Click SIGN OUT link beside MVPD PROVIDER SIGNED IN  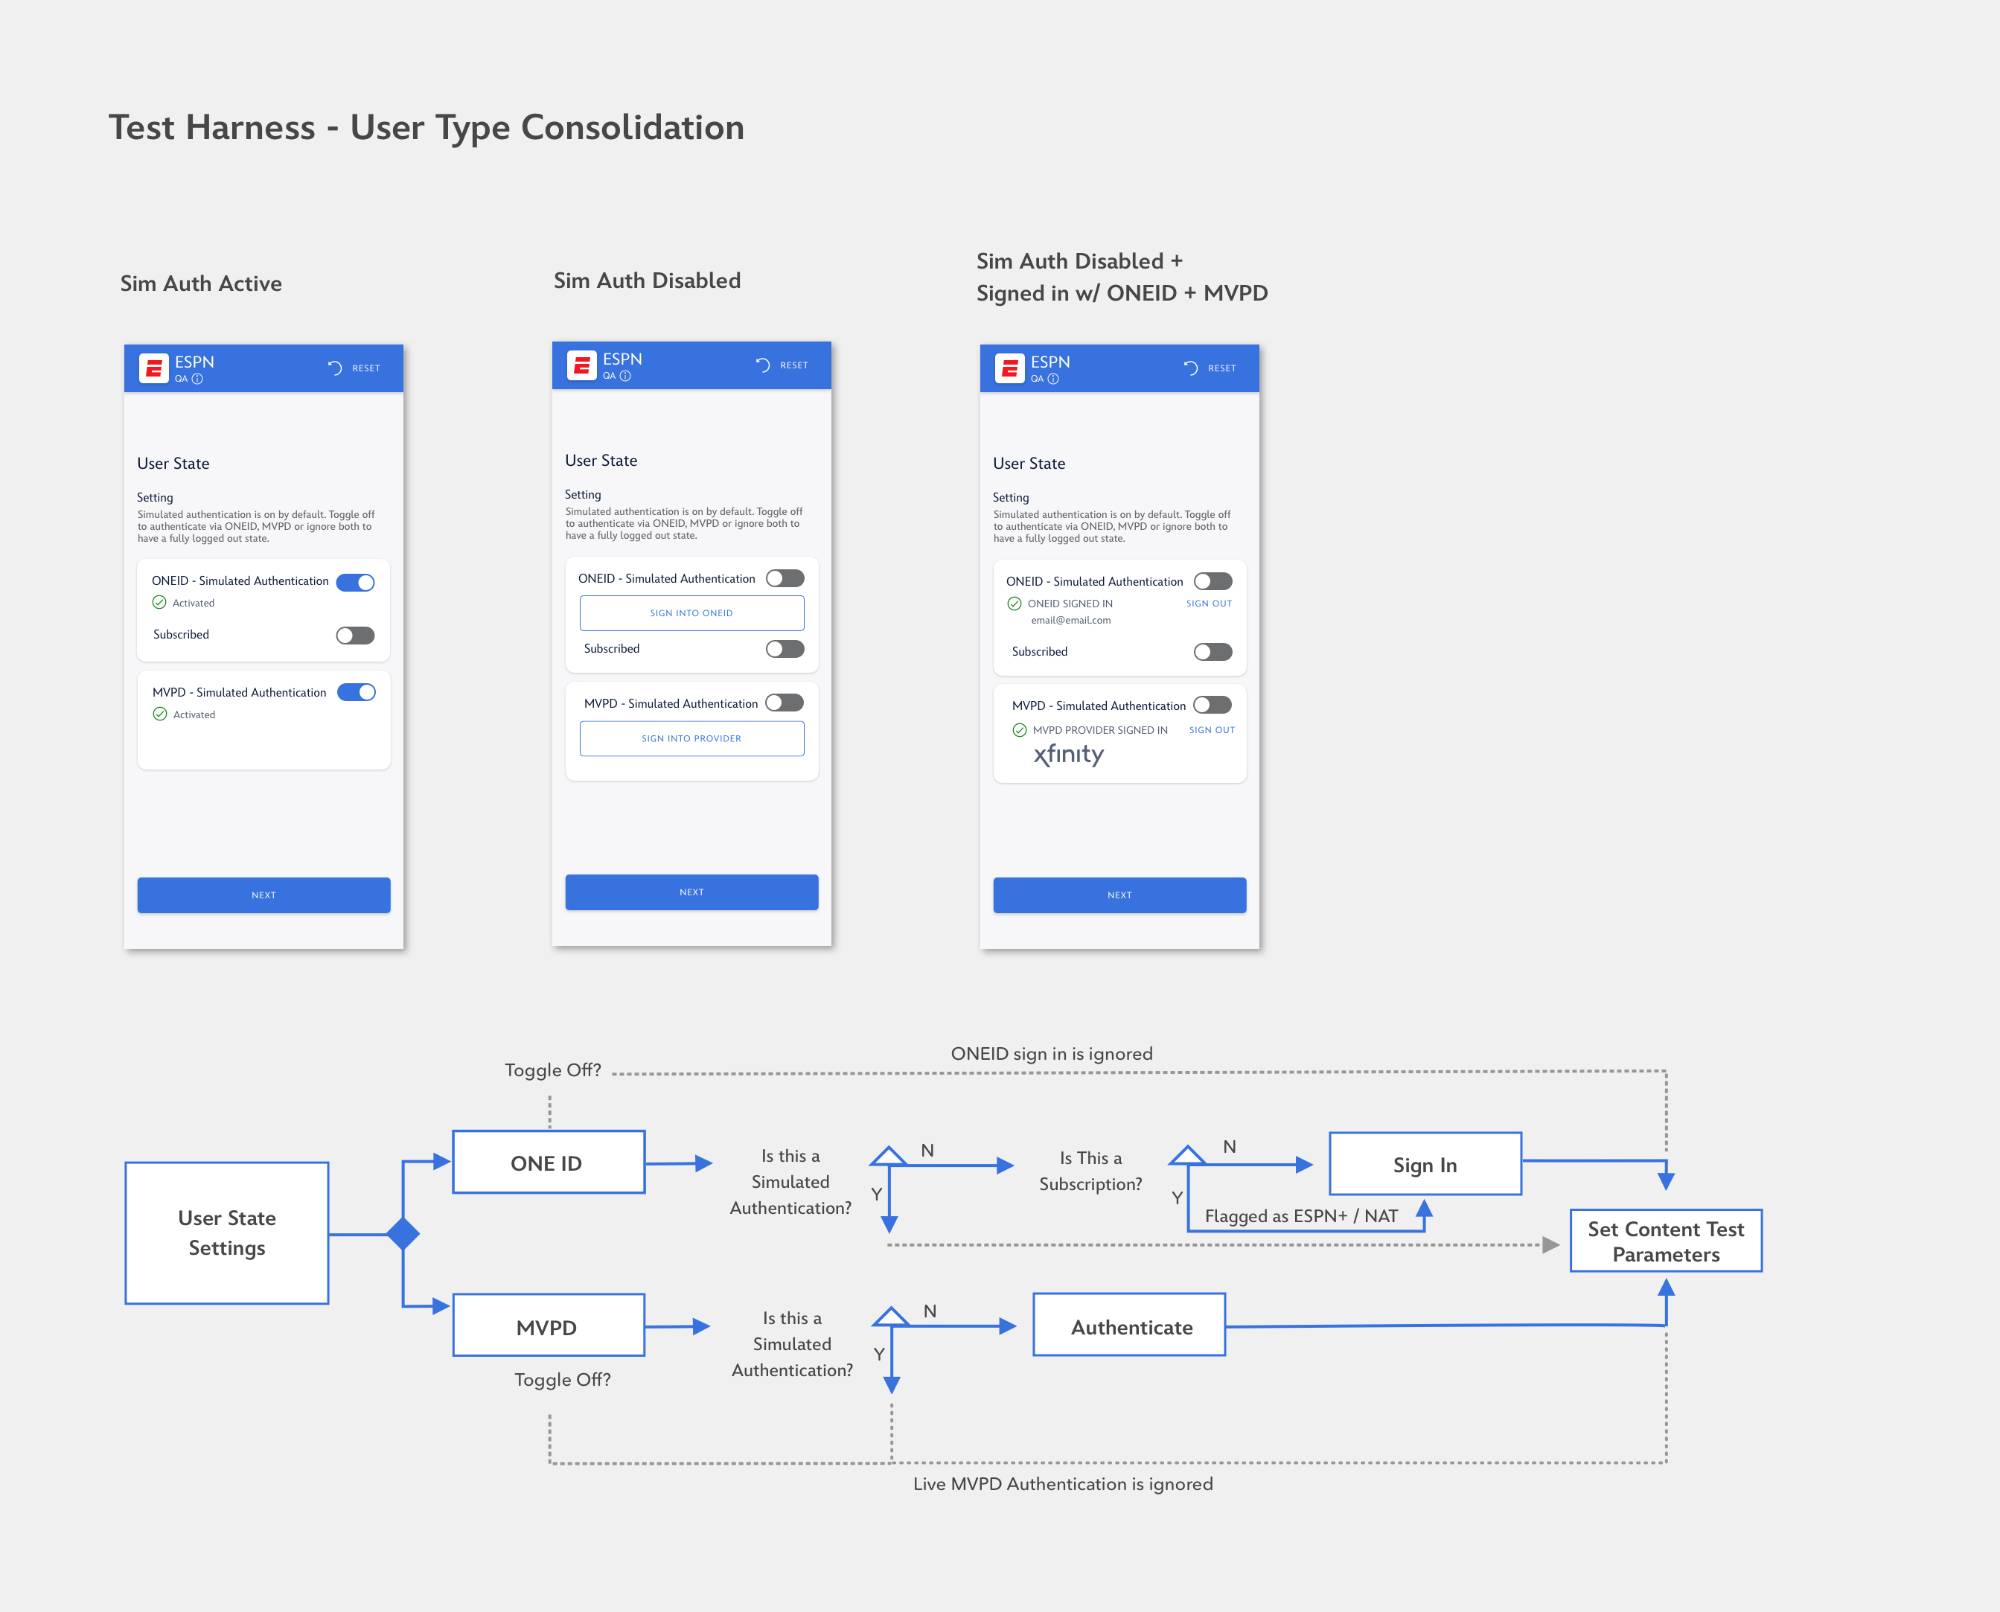(1212, 730)
